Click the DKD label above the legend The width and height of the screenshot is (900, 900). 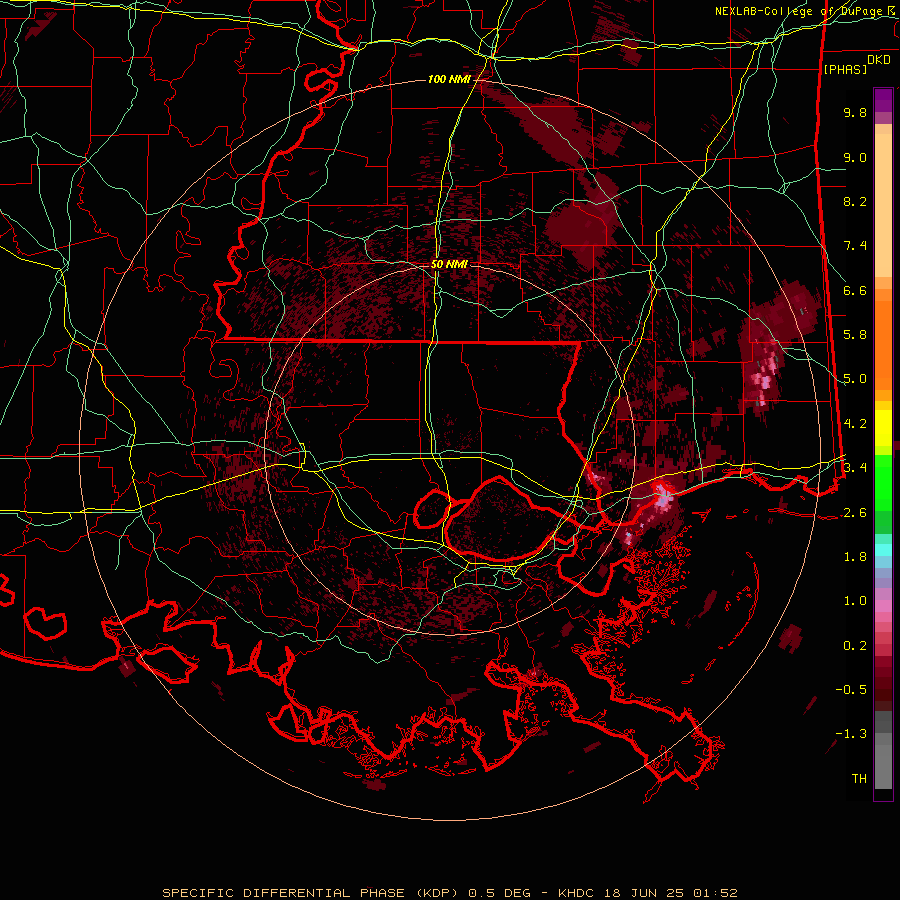[x=879, y=60]
